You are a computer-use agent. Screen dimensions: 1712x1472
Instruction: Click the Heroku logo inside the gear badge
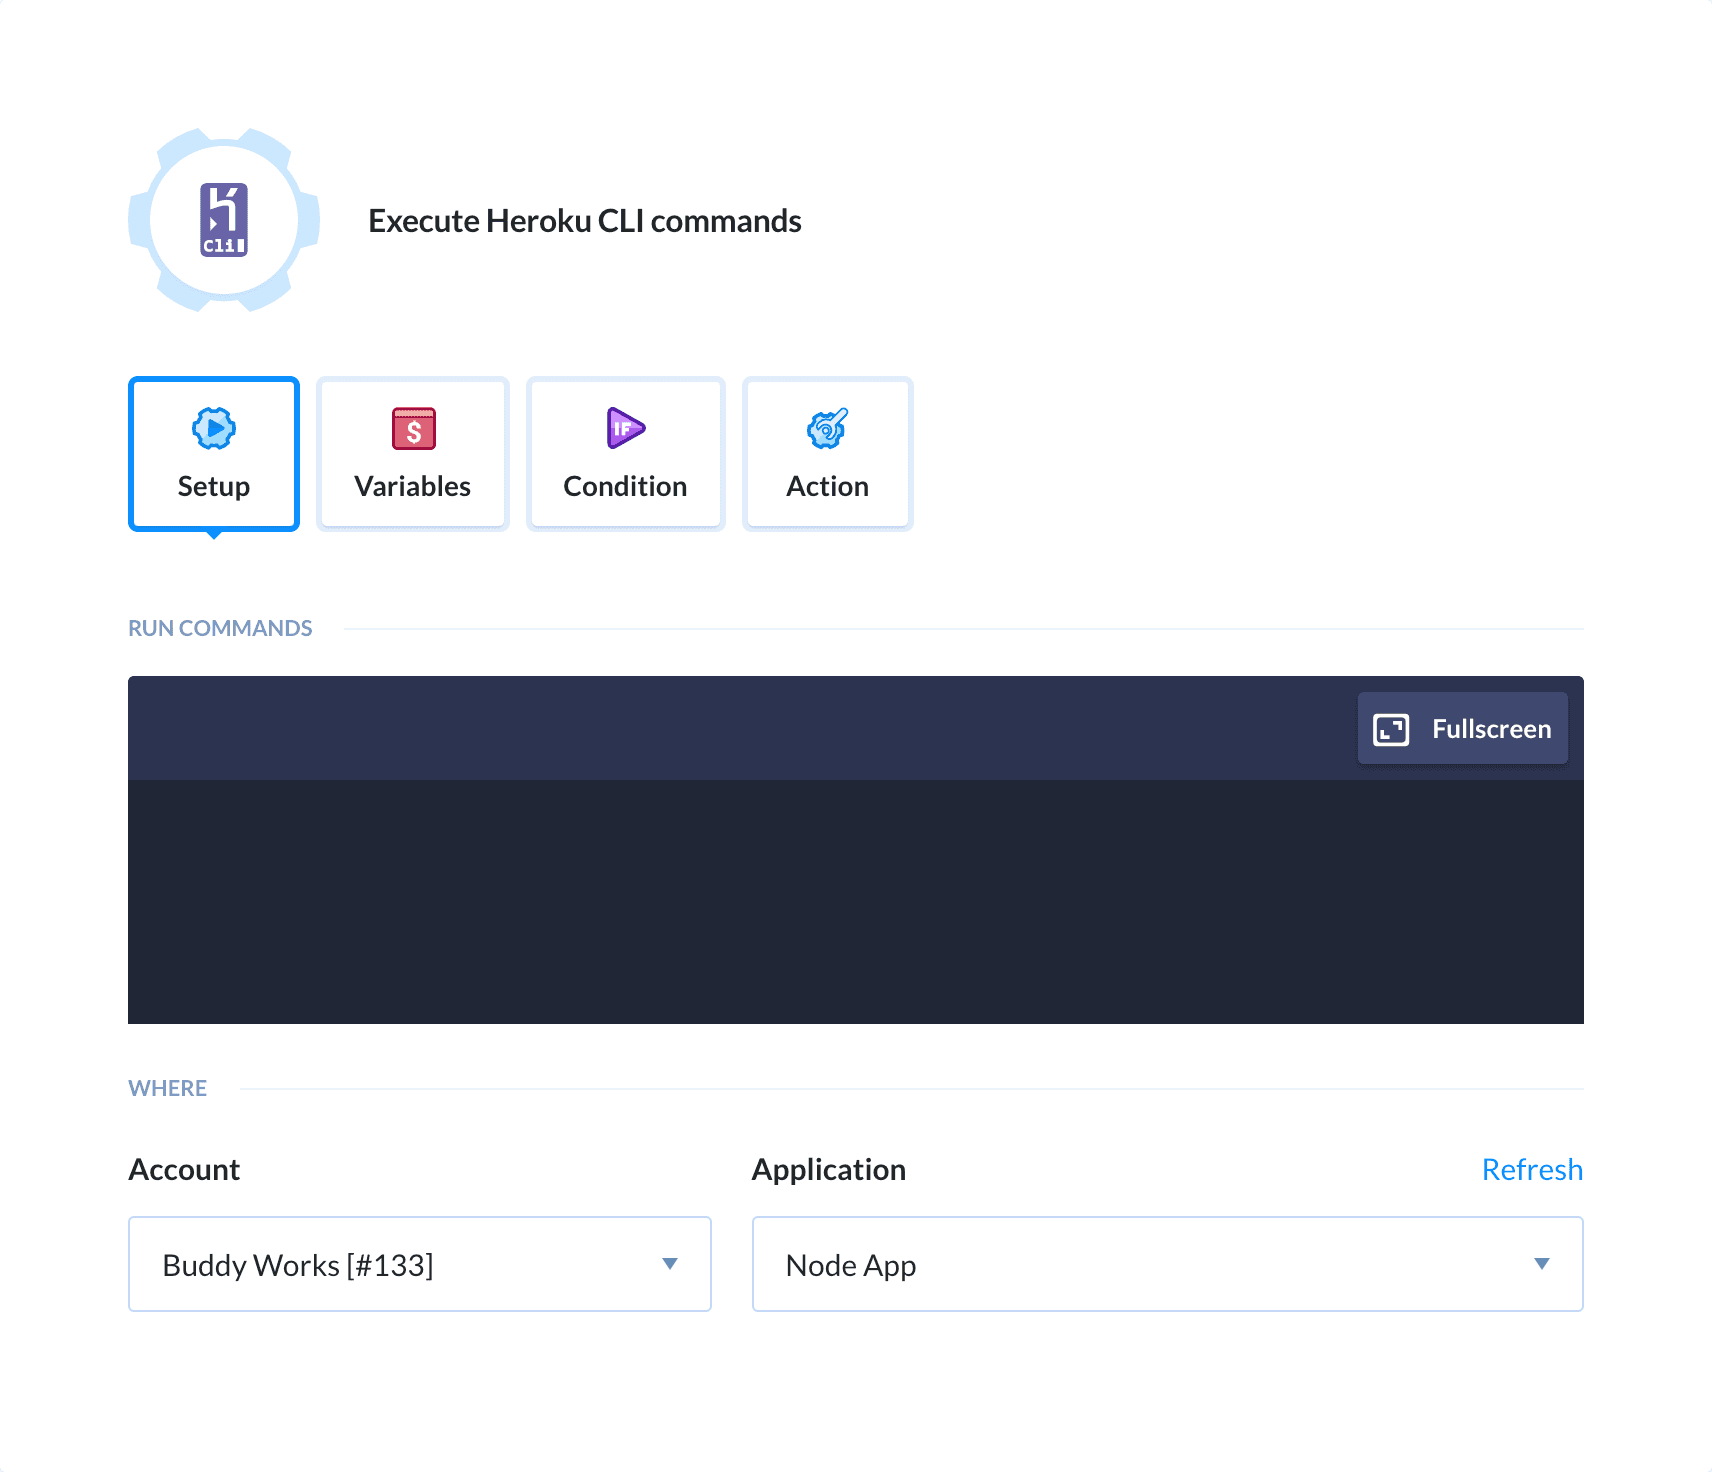tap(223, 221)
